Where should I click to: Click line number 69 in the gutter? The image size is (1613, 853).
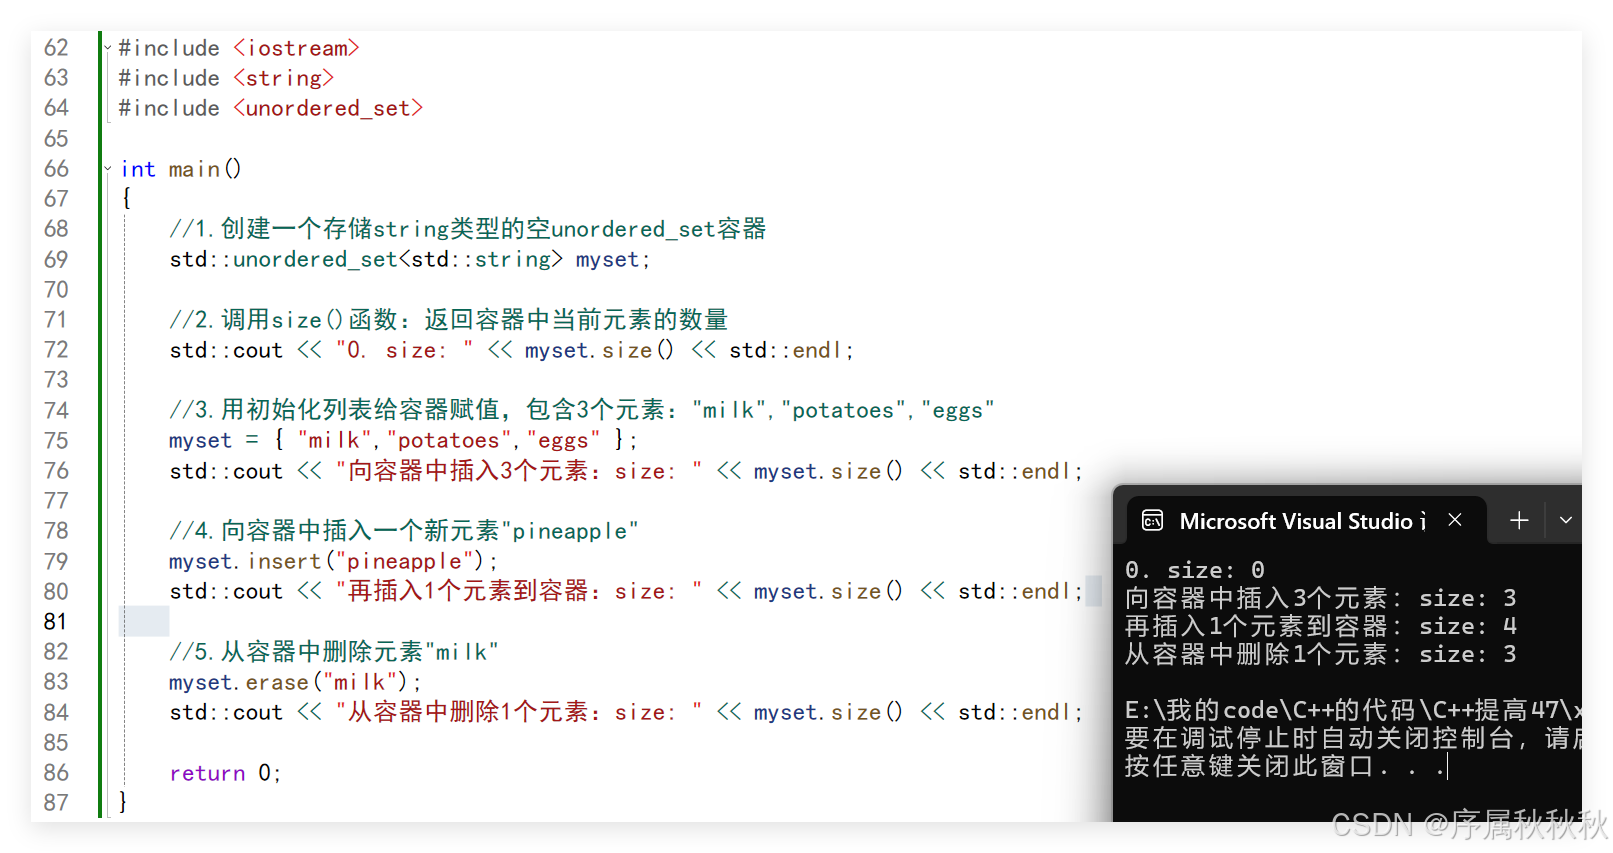tap(56, 260)
